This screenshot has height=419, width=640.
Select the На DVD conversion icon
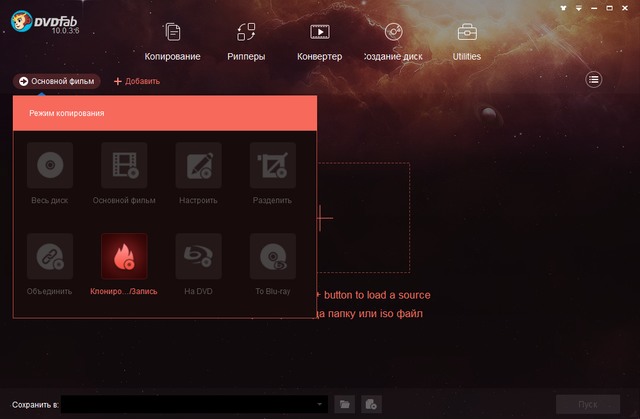click(x=198, y=256)
